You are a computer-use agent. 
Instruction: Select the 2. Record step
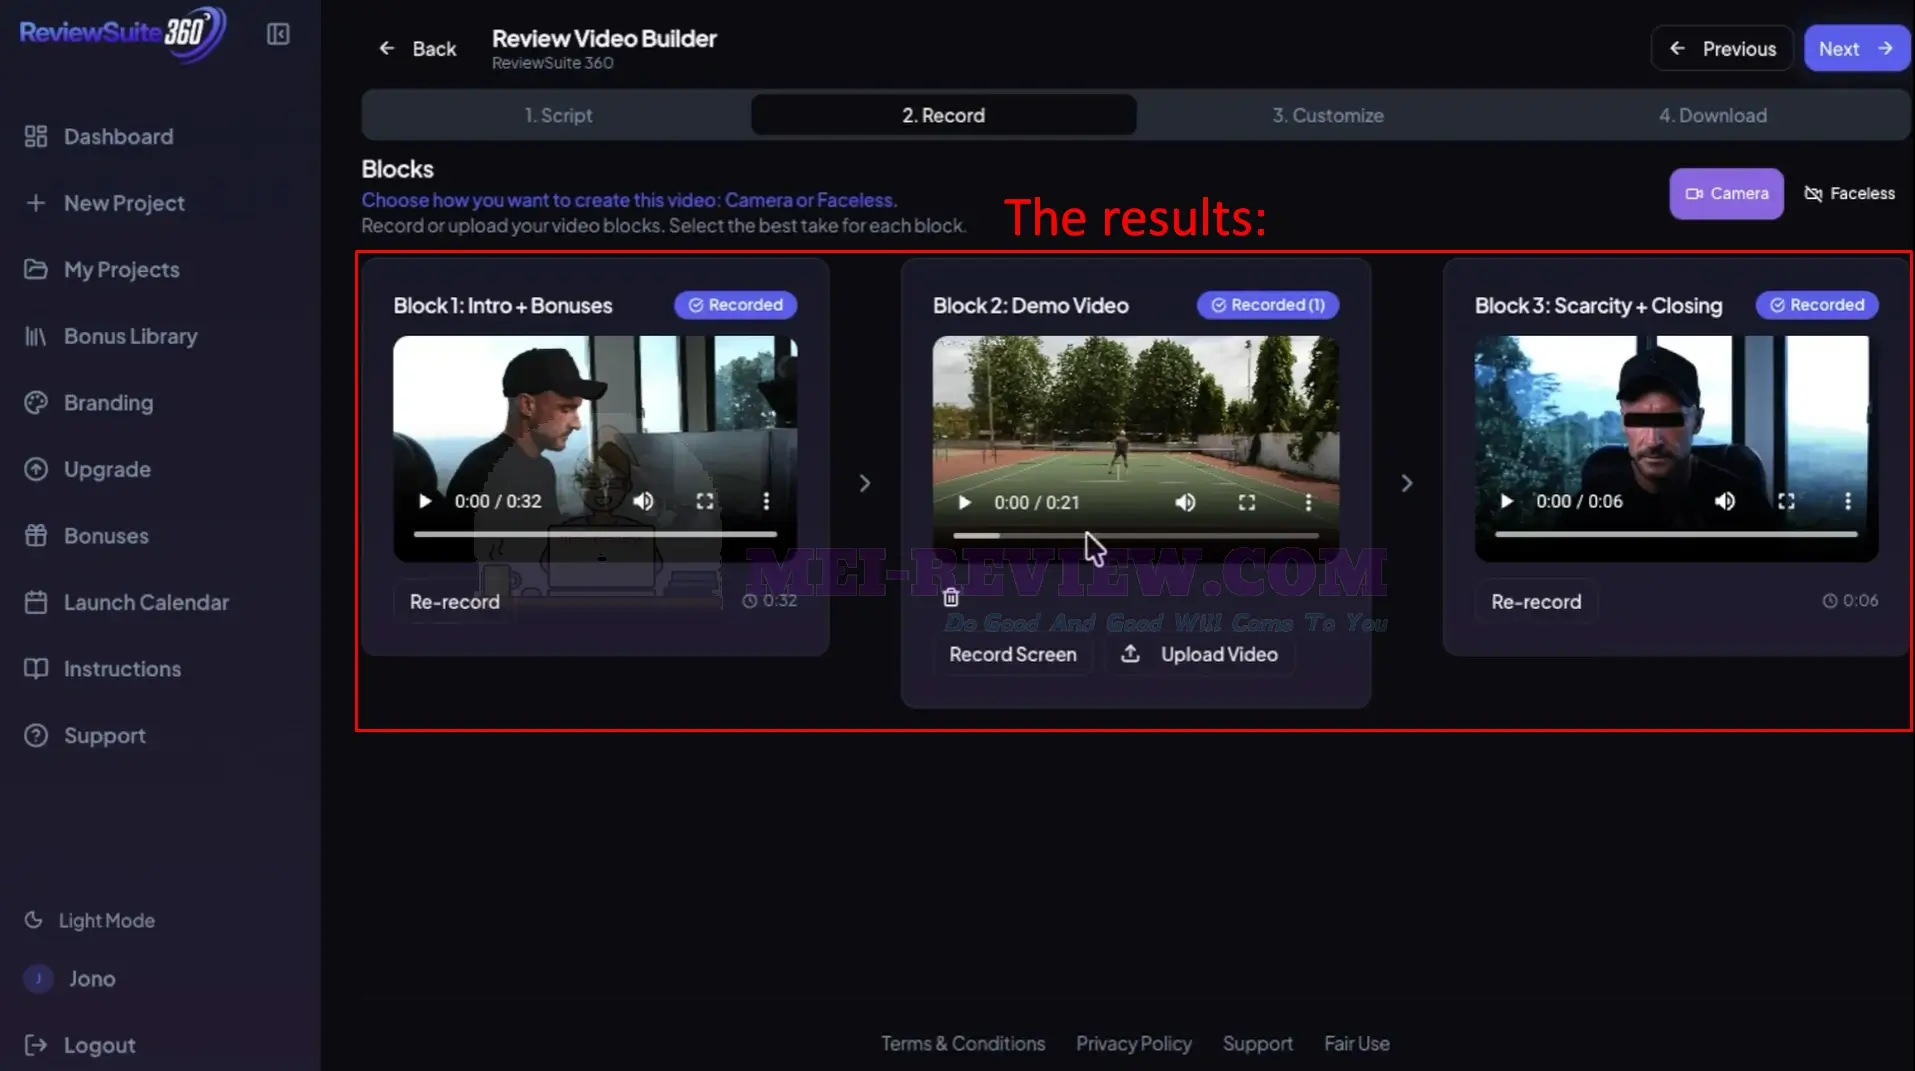coord(943,115)
